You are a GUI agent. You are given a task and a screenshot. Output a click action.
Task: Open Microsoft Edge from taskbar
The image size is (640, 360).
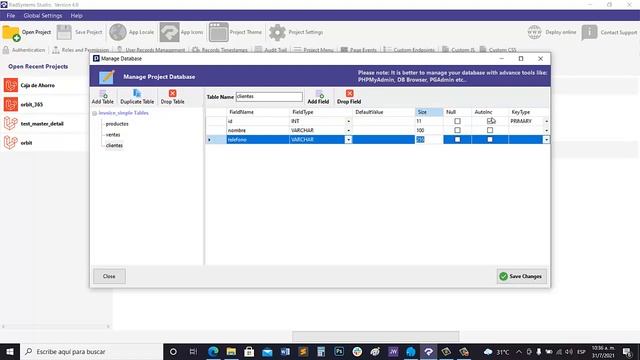point(213,351)
